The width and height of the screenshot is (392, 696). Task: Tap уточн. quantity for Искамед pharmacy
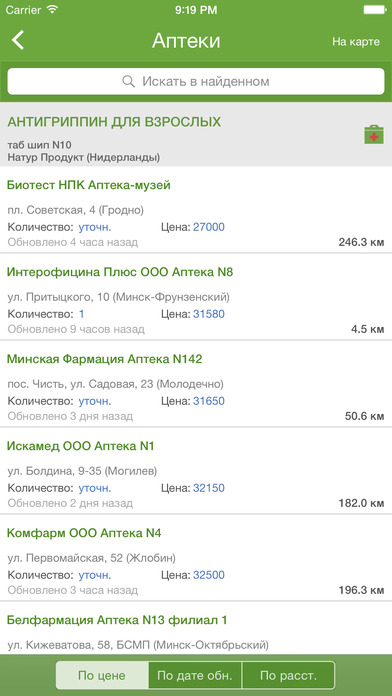point(95,489)
